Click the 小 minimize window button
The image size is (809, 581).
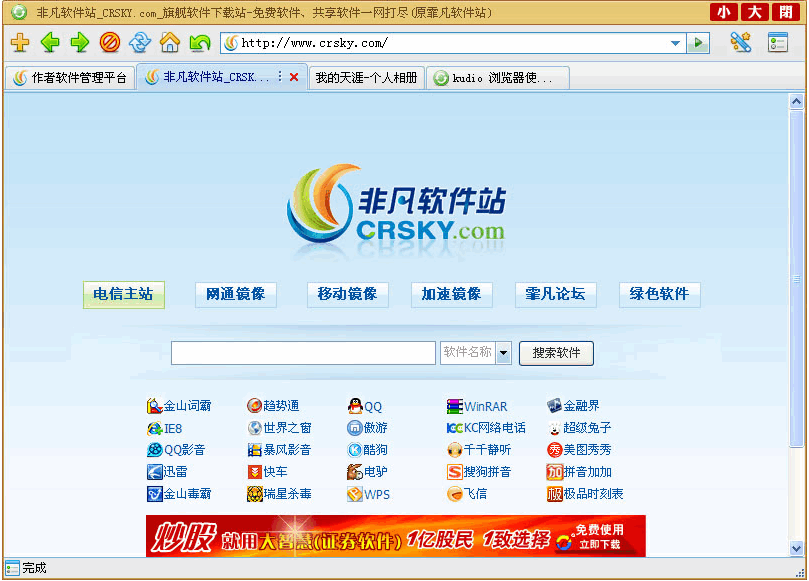(x=724, y=12)
